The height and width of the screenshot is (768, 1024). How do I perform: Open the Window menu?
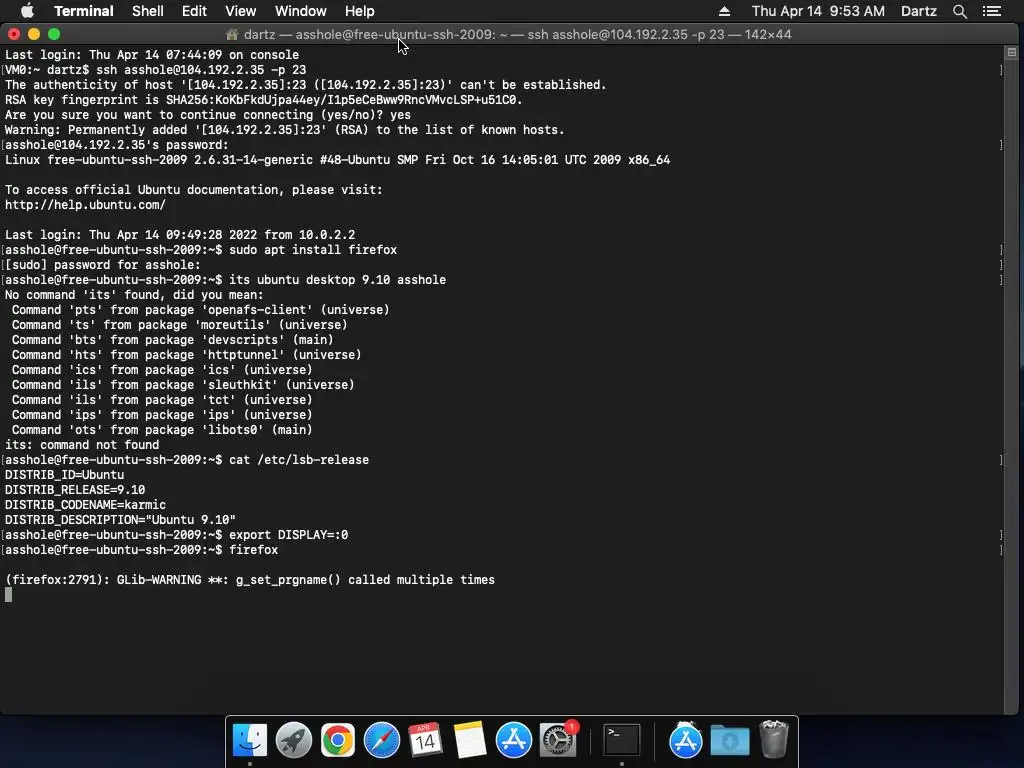pyautogui.click(x=300, y=11)
